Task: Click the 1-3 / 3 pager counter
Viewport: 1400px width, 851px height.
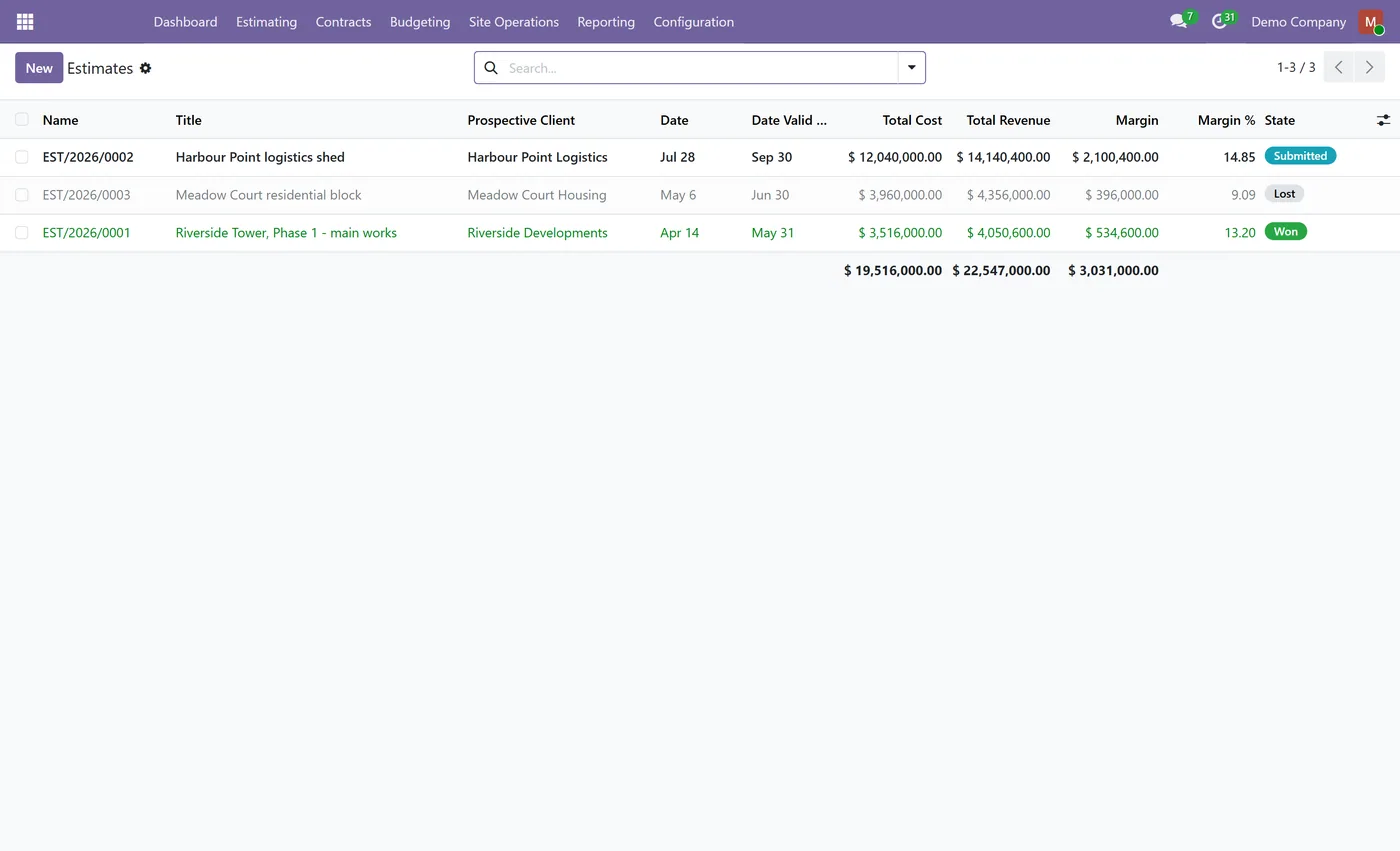Action: click(x=1296, y=68)
